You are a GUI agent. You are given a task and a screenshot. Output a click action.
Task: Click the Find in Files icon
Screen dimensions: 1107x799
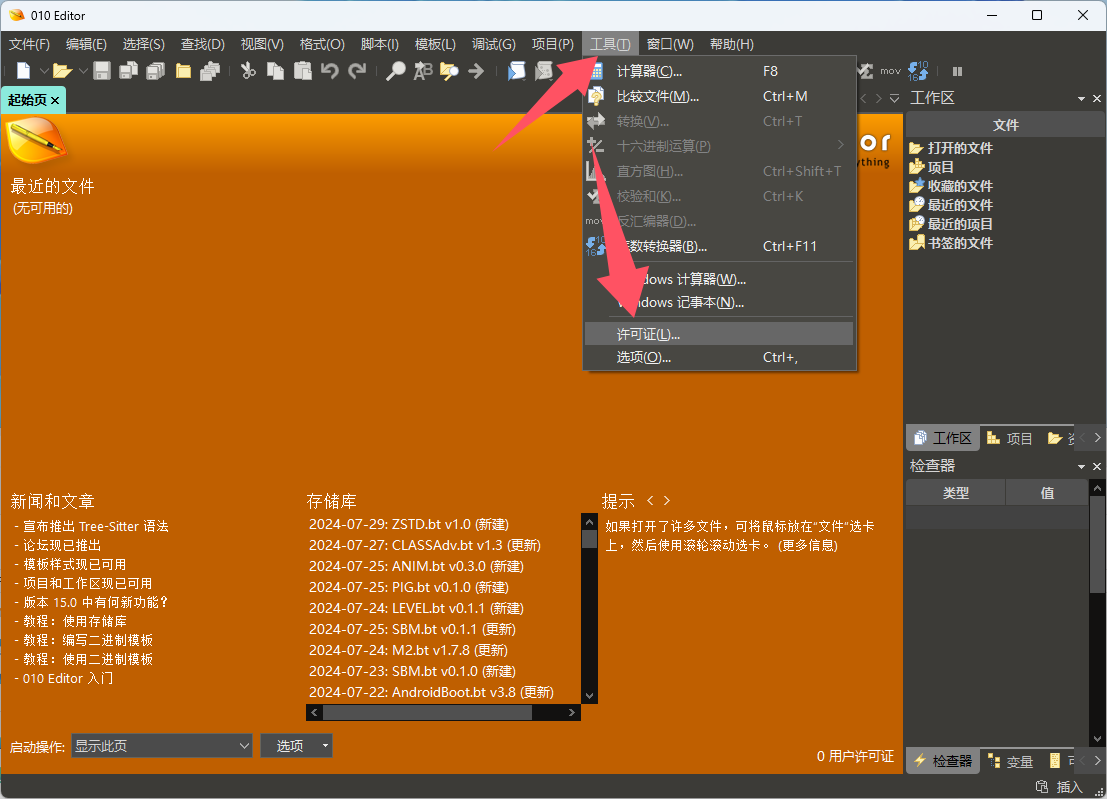click(x=449, y=71)
